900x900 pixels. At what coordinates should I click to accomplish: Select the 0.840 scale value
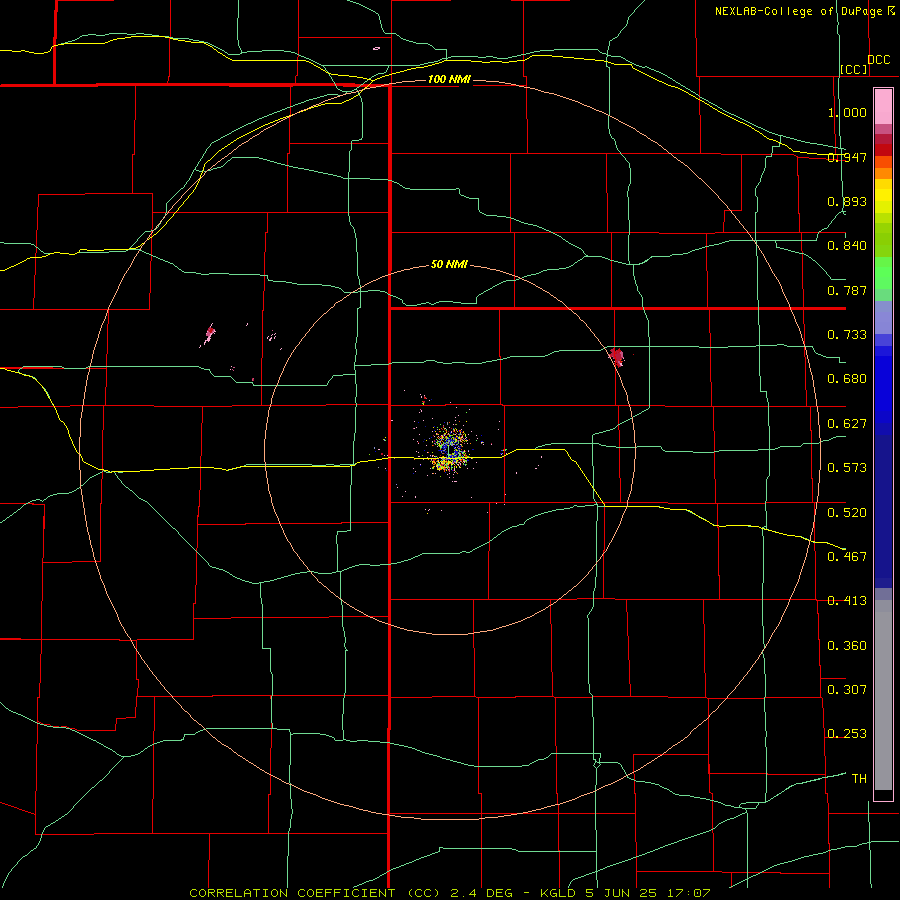click(847, 246)
